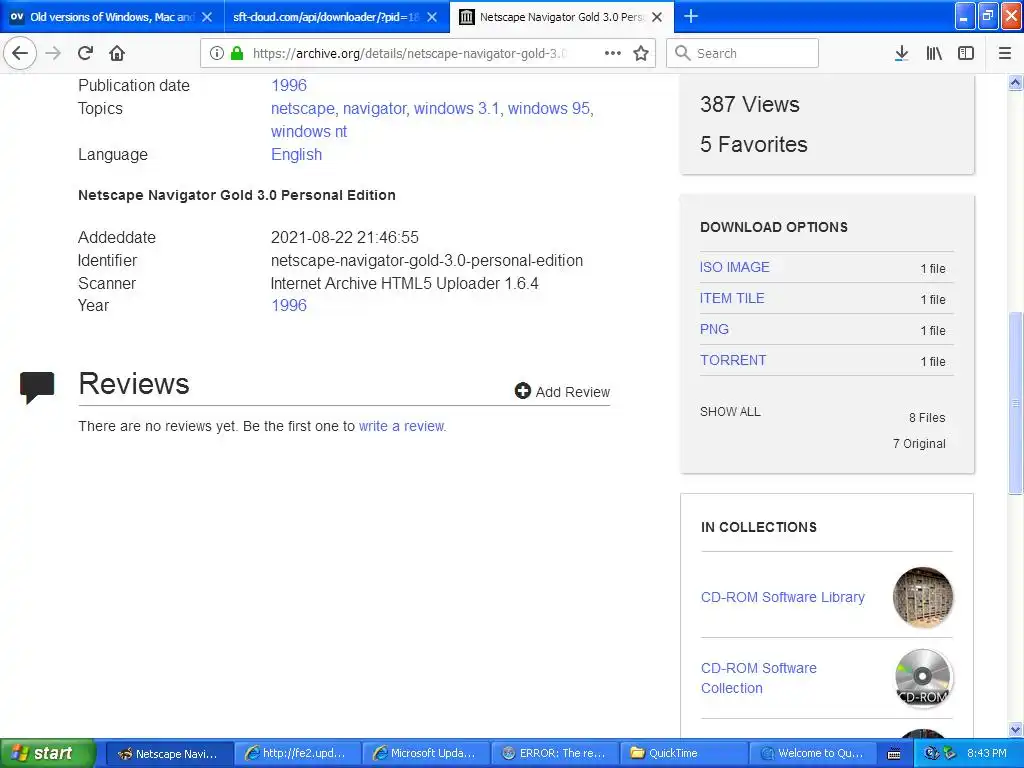Open the Windows start menu
The width and height of the screenshot is (1024, 768).
[47, 754]
